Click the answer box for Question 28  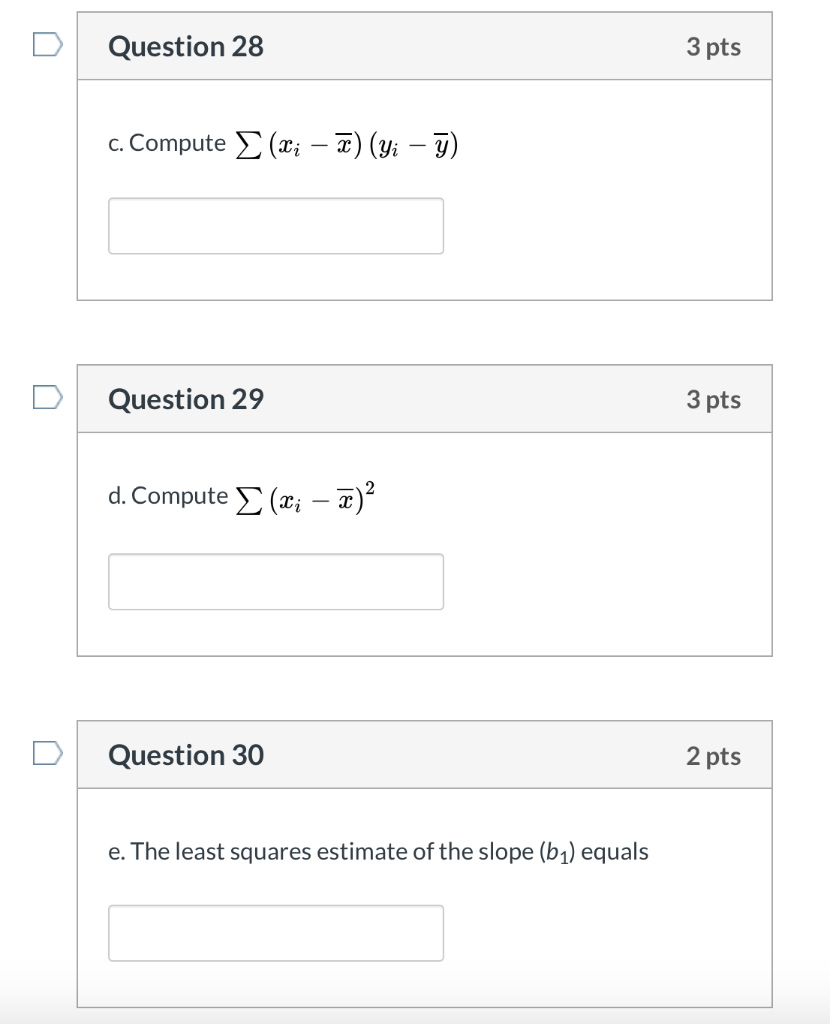tap(276, 226)
